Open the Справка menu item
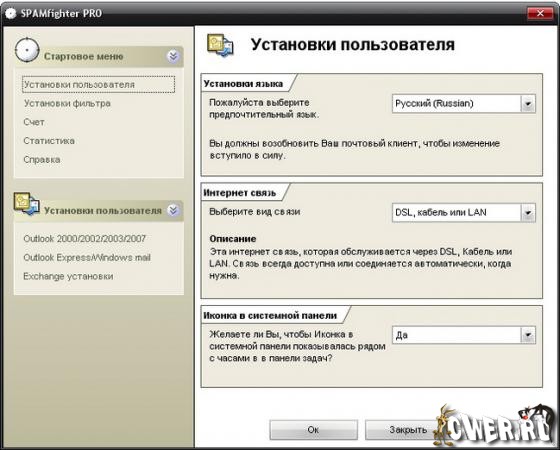The height and width of the screenshot is (450, 560). pos(42,159)
